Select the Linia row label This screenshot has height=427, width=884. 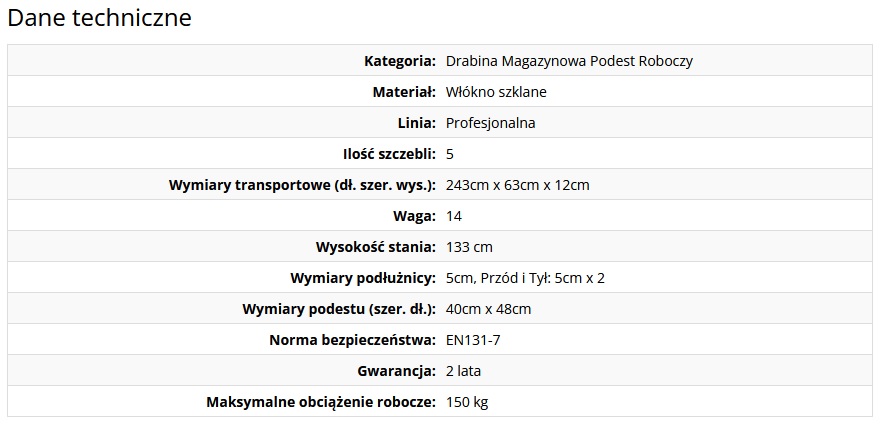click(x=417, y=123)
